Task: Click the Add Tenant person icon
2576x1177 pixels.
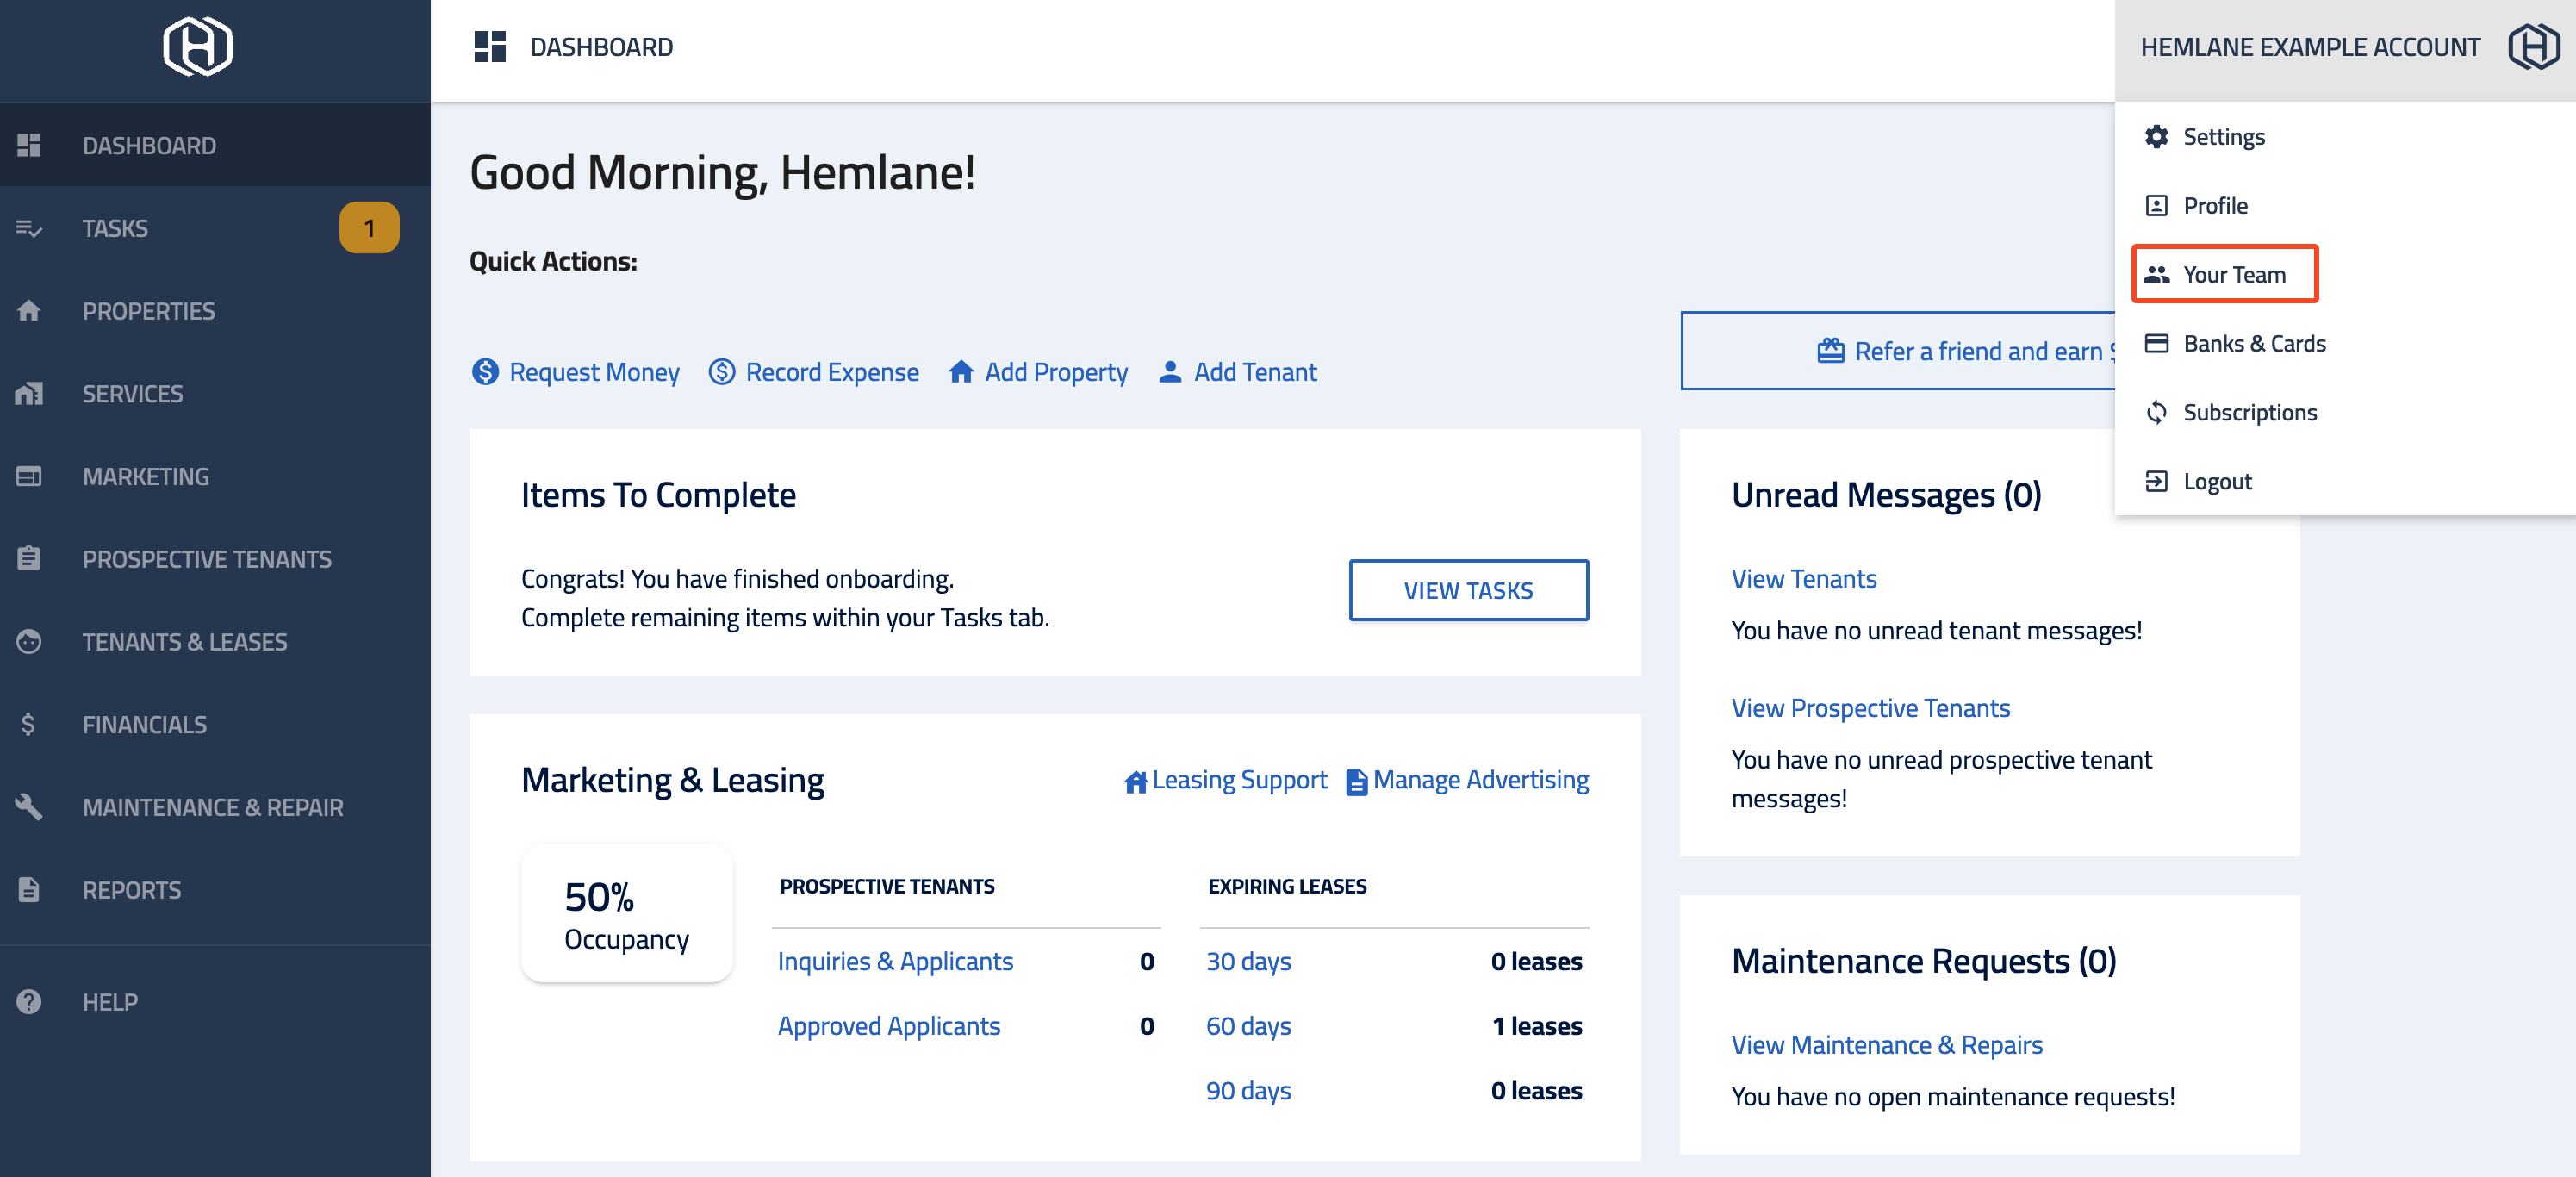Action: point(1170,372)
